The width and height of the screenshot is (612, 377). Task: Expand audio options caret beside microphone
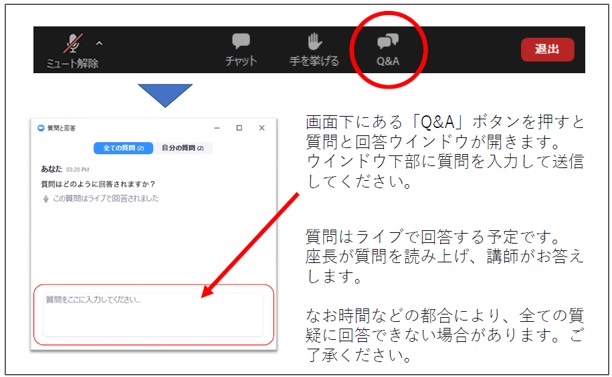click(x=99, y=43)
